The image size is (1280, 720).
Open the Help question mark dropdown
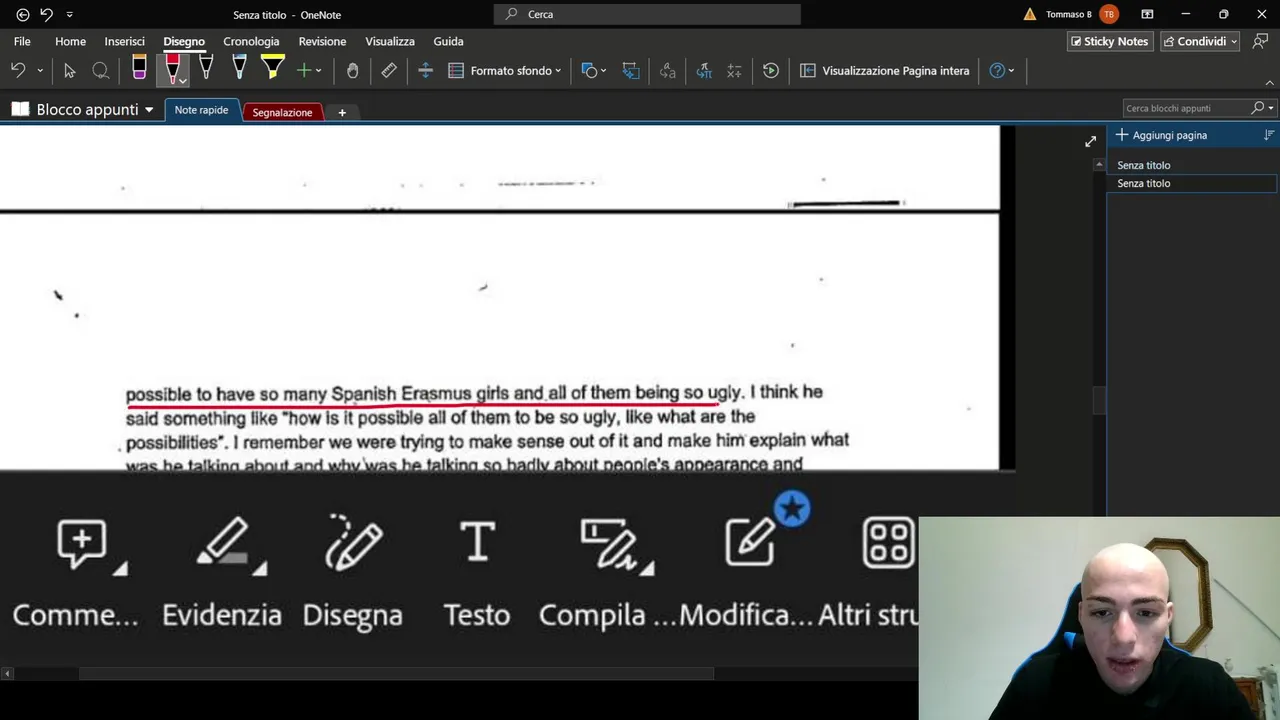click(x=1001, y=71)
